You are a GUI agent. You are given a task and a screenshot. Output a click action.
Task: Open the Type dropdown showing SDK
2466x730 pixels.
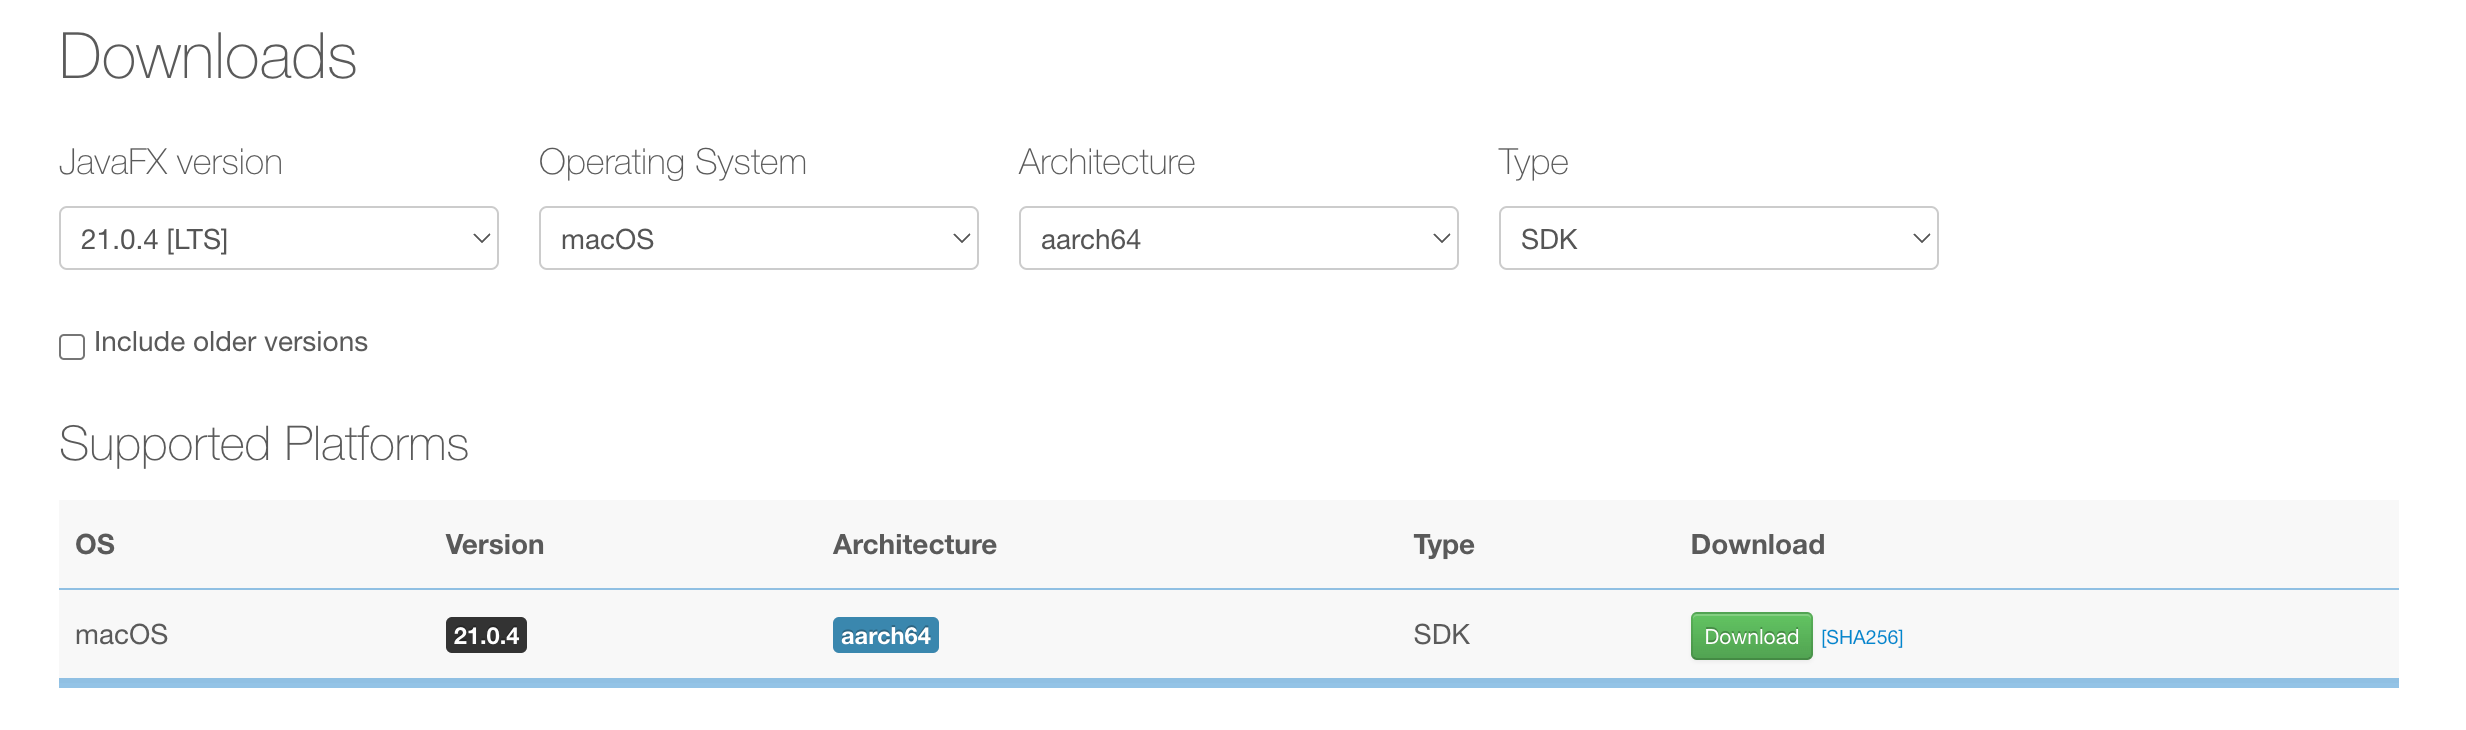(x=1718, y=238)
